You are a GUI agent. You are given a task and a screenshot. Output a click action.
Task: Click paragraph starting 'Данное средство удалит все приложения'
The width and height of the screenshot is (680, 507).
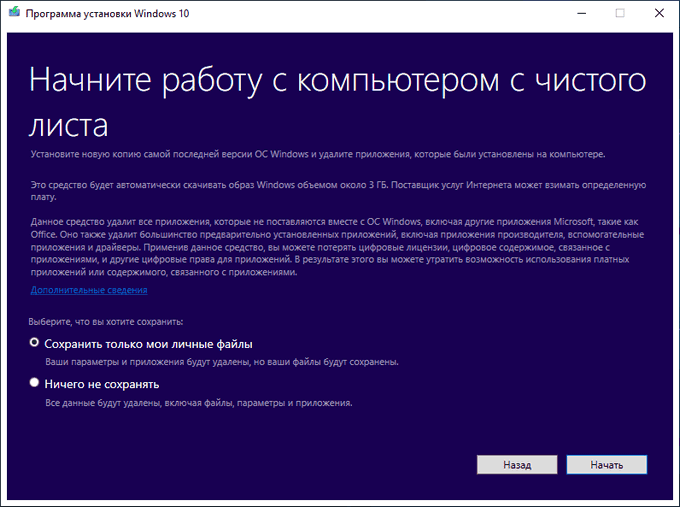(x=337, y=247)
